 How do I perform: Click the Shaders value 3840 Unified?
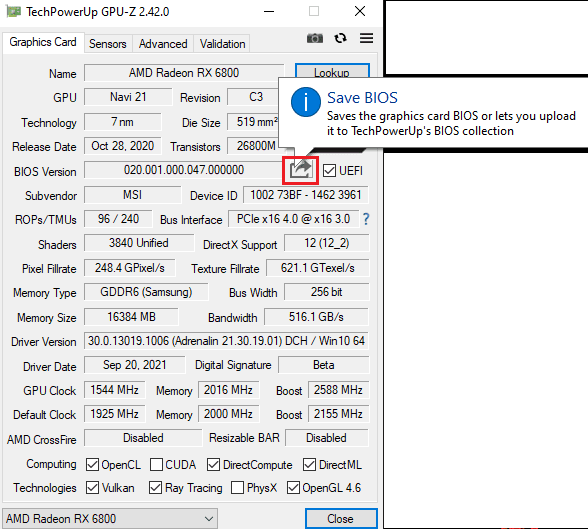coord(139,243)
